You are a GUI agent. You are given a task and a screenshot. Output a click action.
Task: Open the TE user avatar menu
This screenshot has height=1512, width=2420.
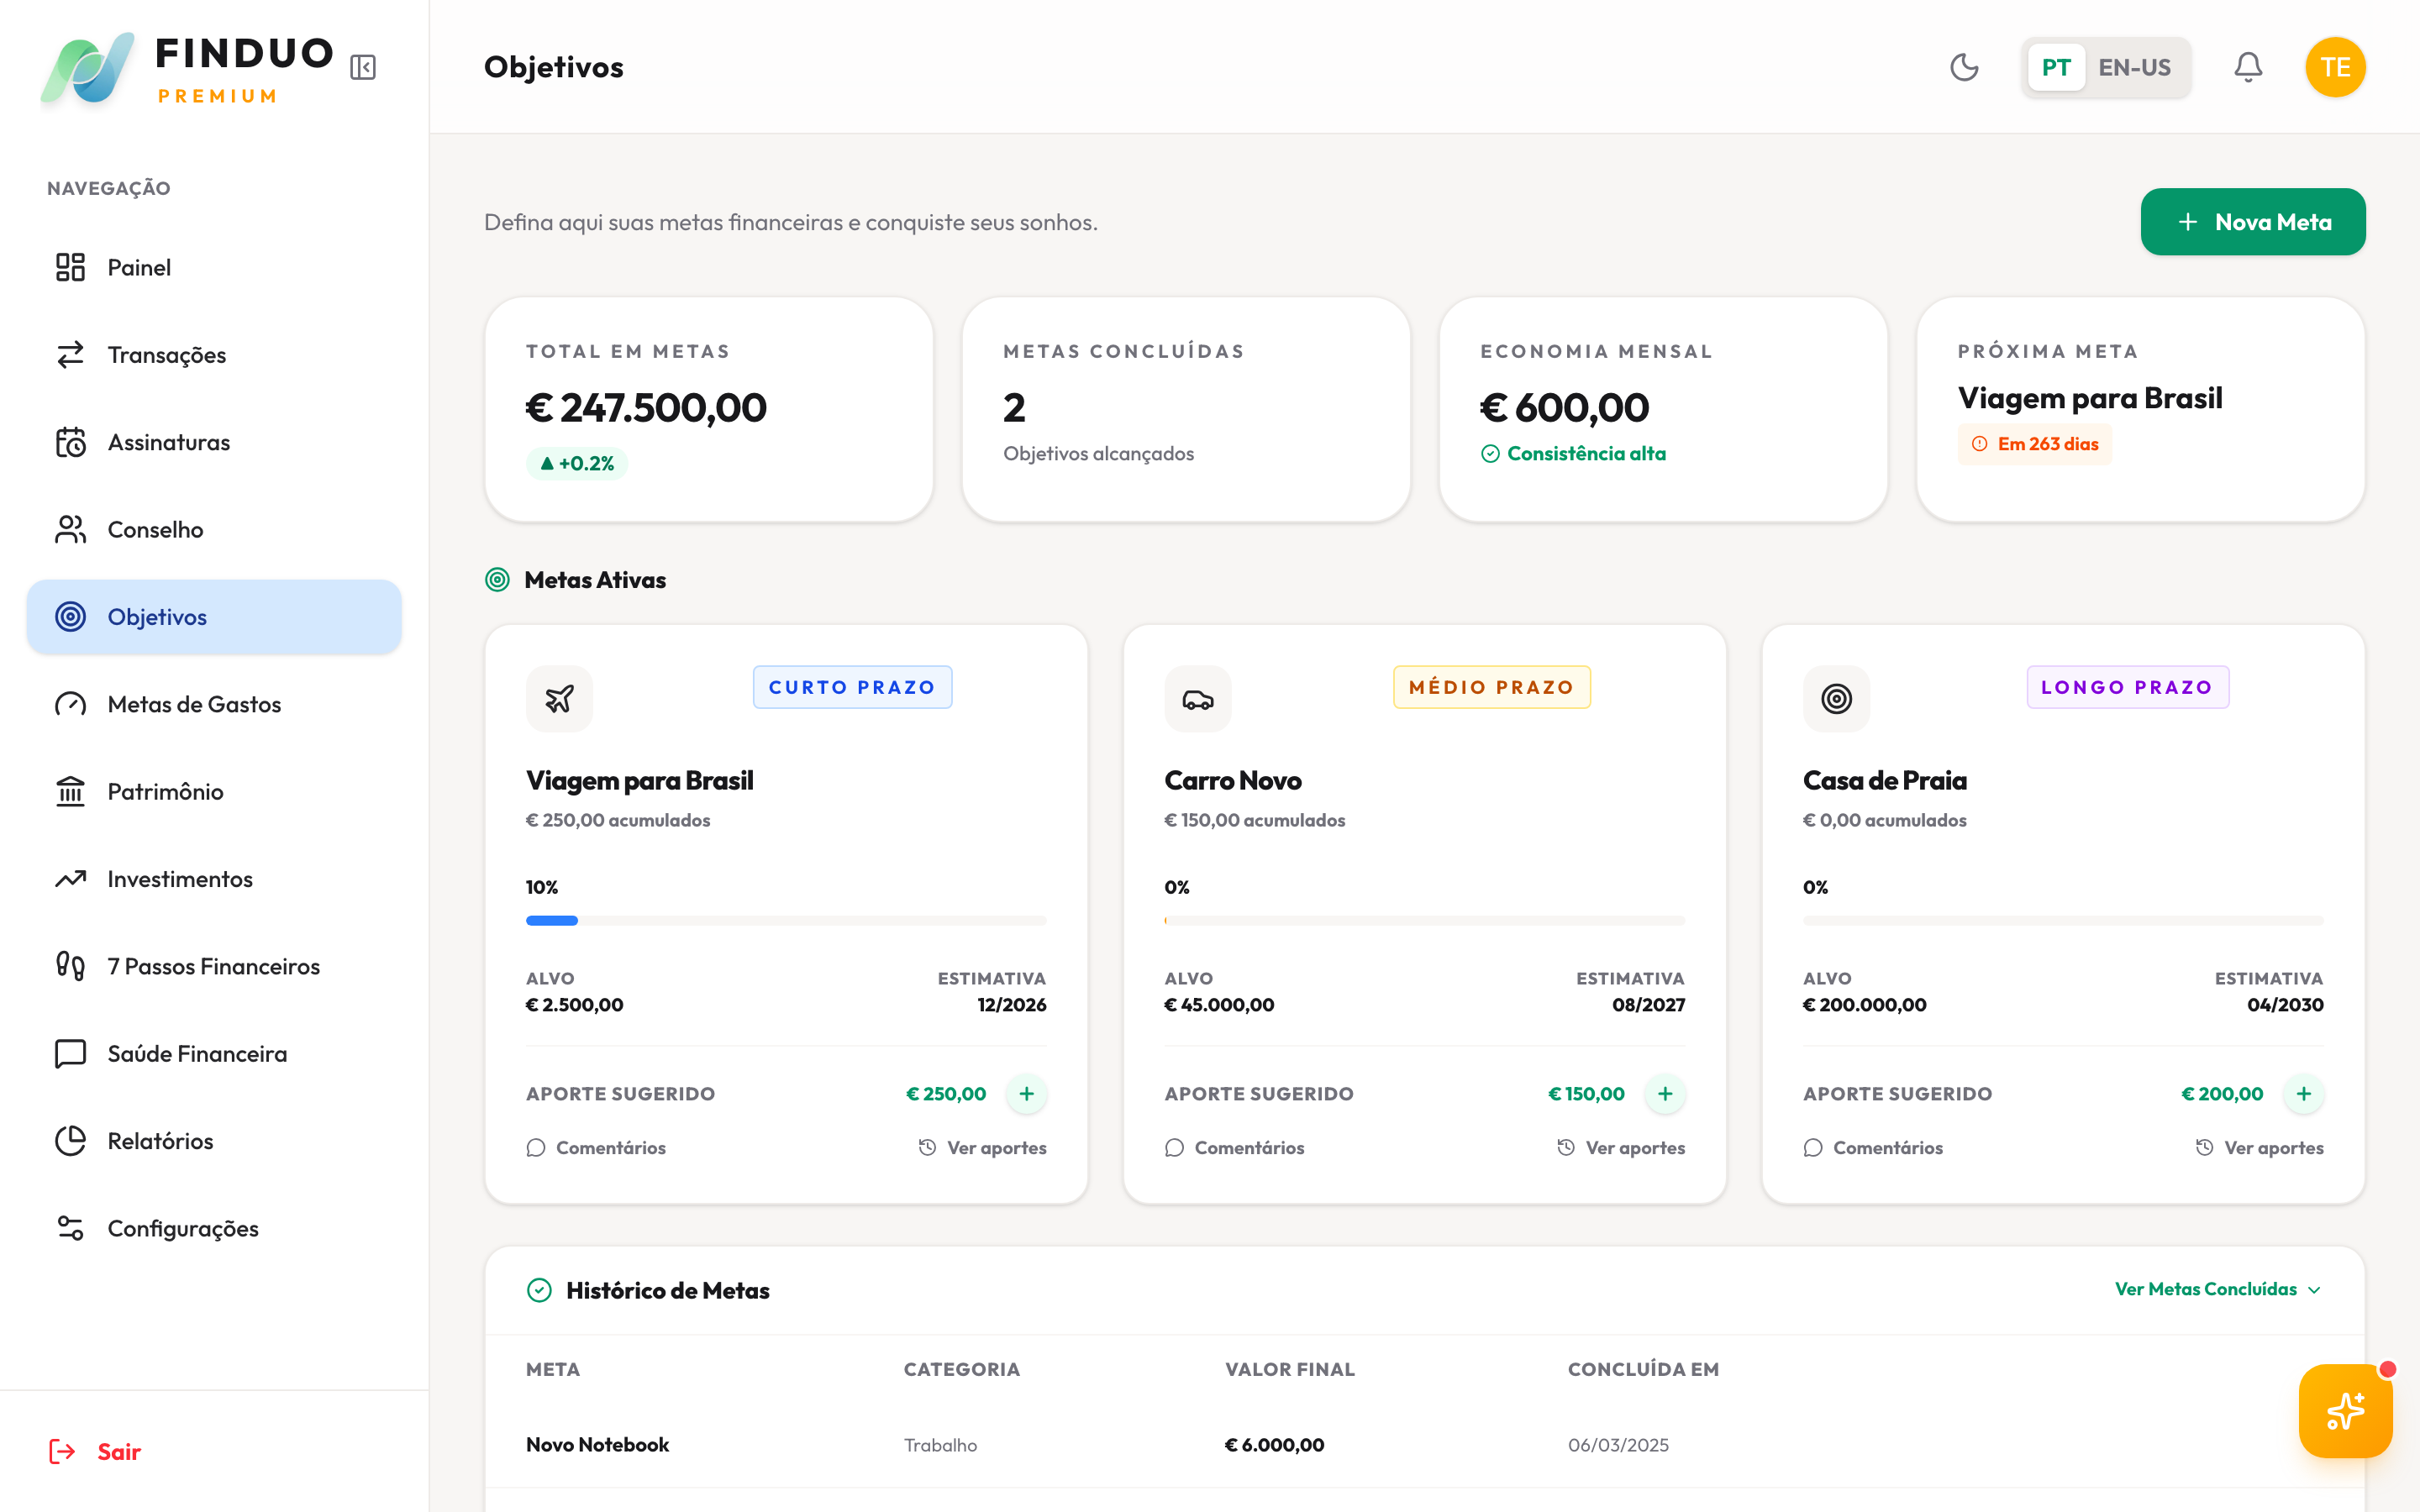tap(2334, 67)
